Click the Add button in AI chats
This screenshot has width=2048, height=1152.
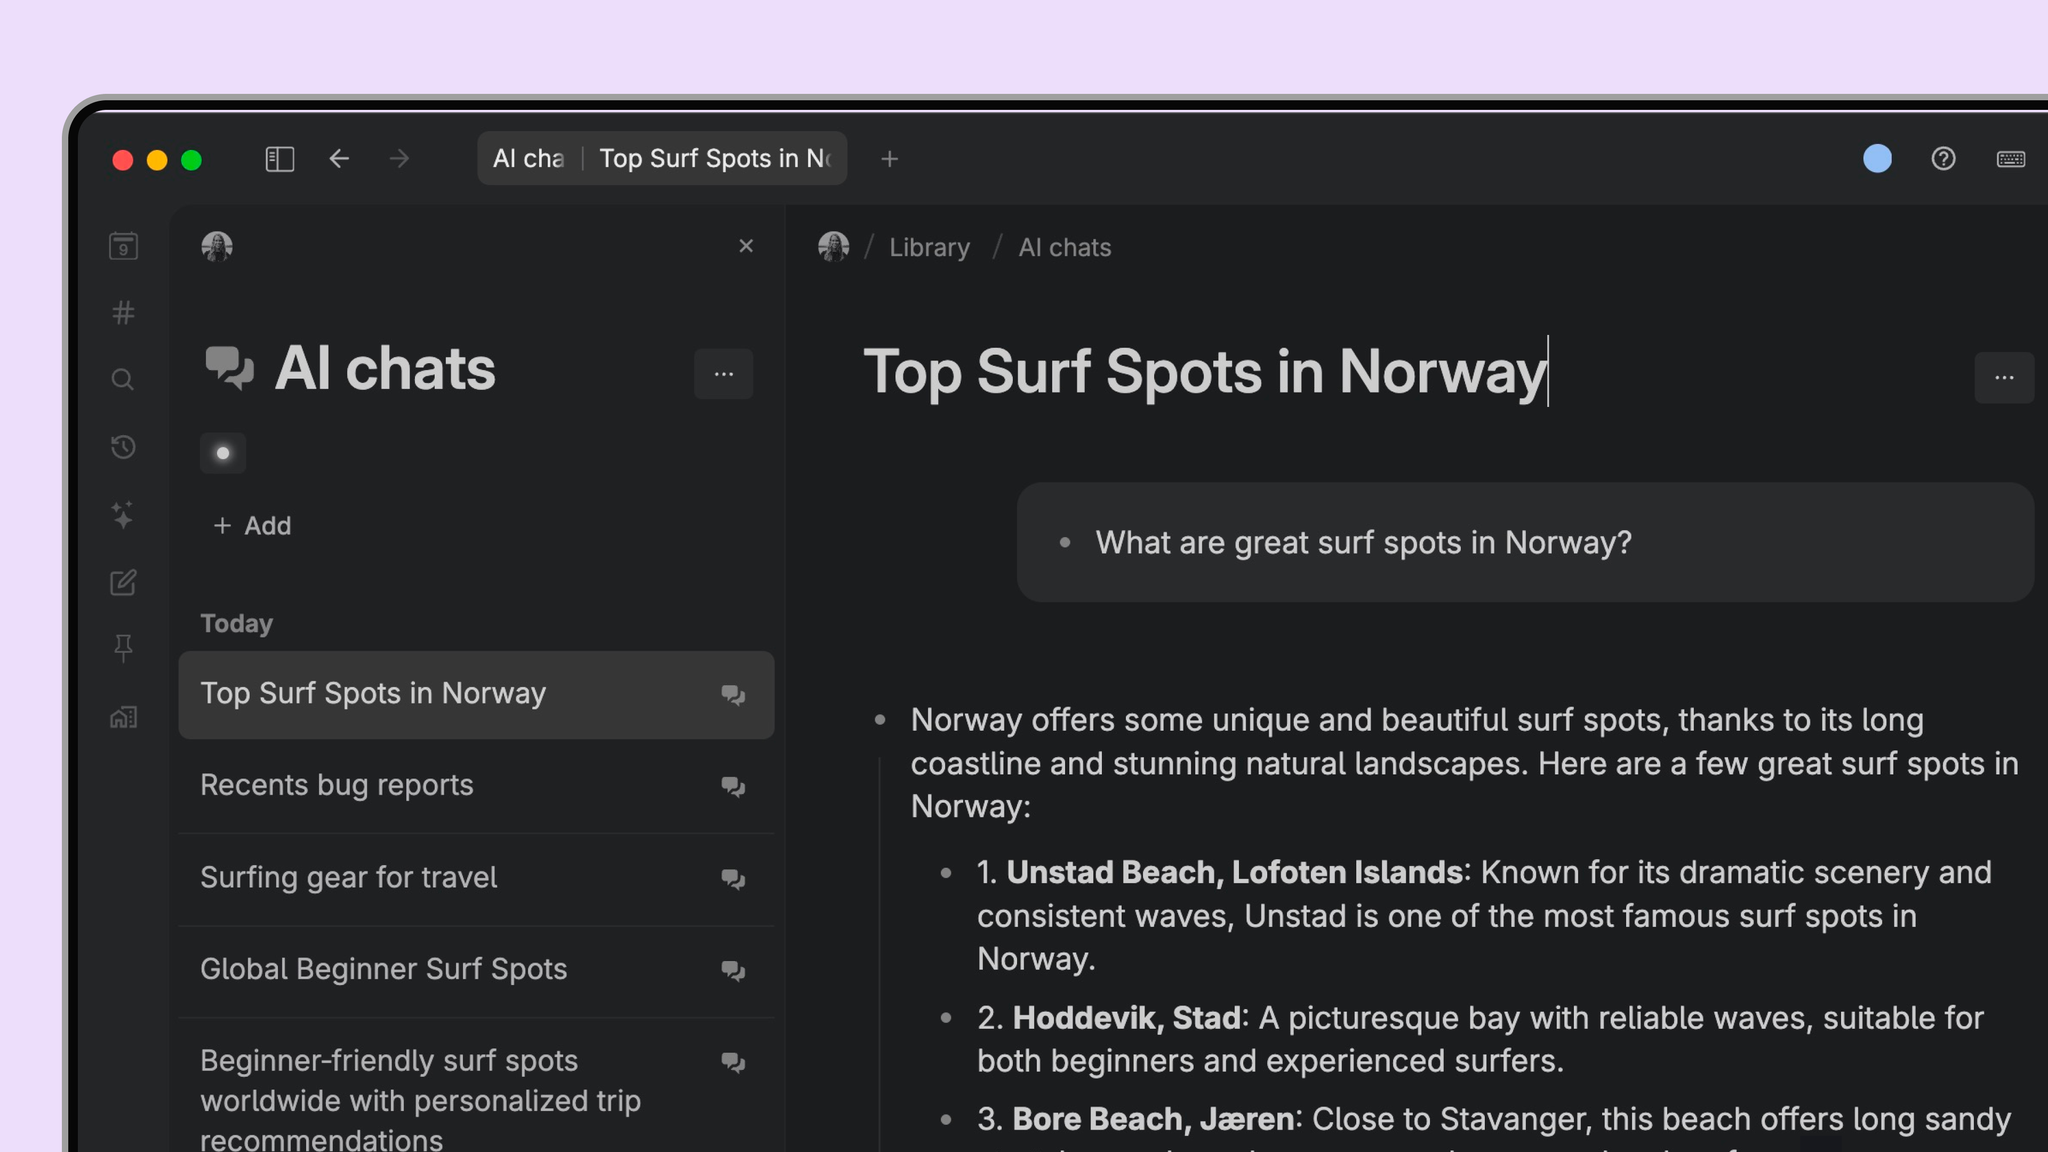point(252,526)
